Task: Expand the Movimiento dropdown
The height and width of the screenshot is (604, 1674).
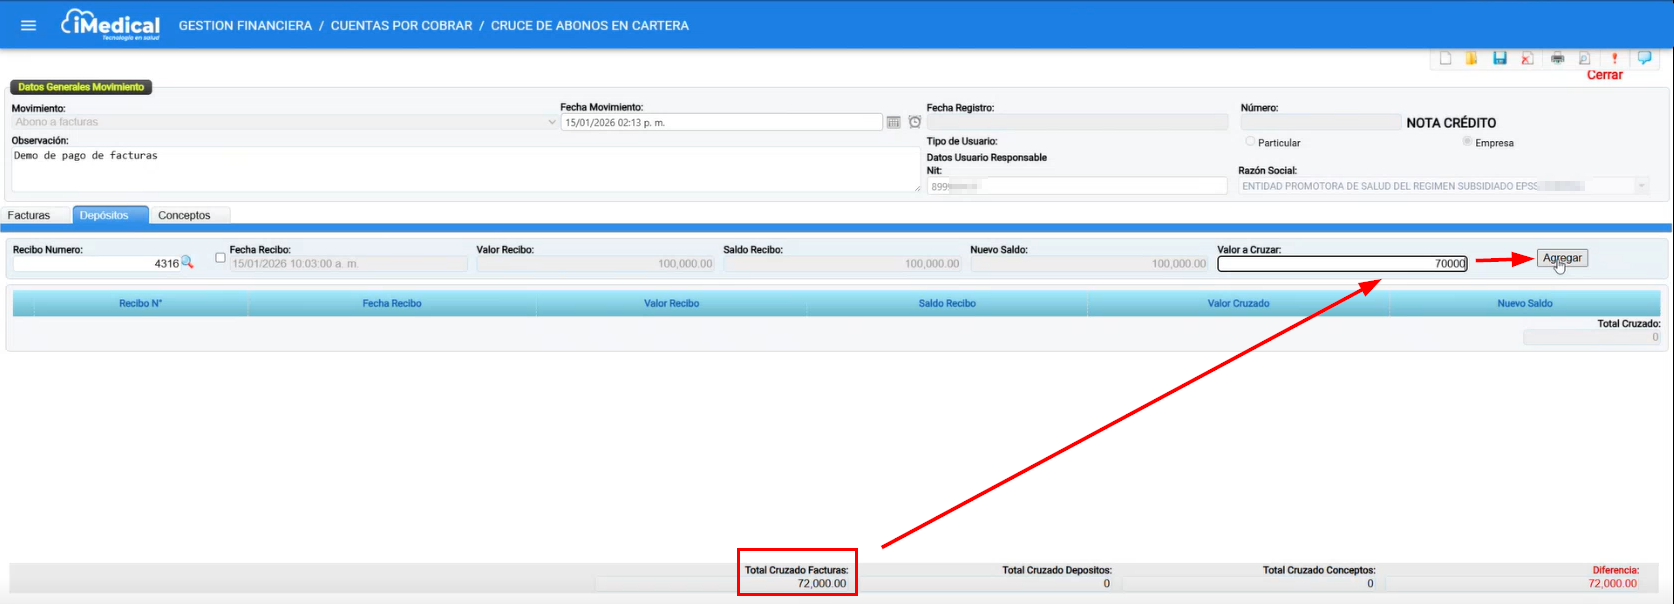Action: click(x=552, y=122)
